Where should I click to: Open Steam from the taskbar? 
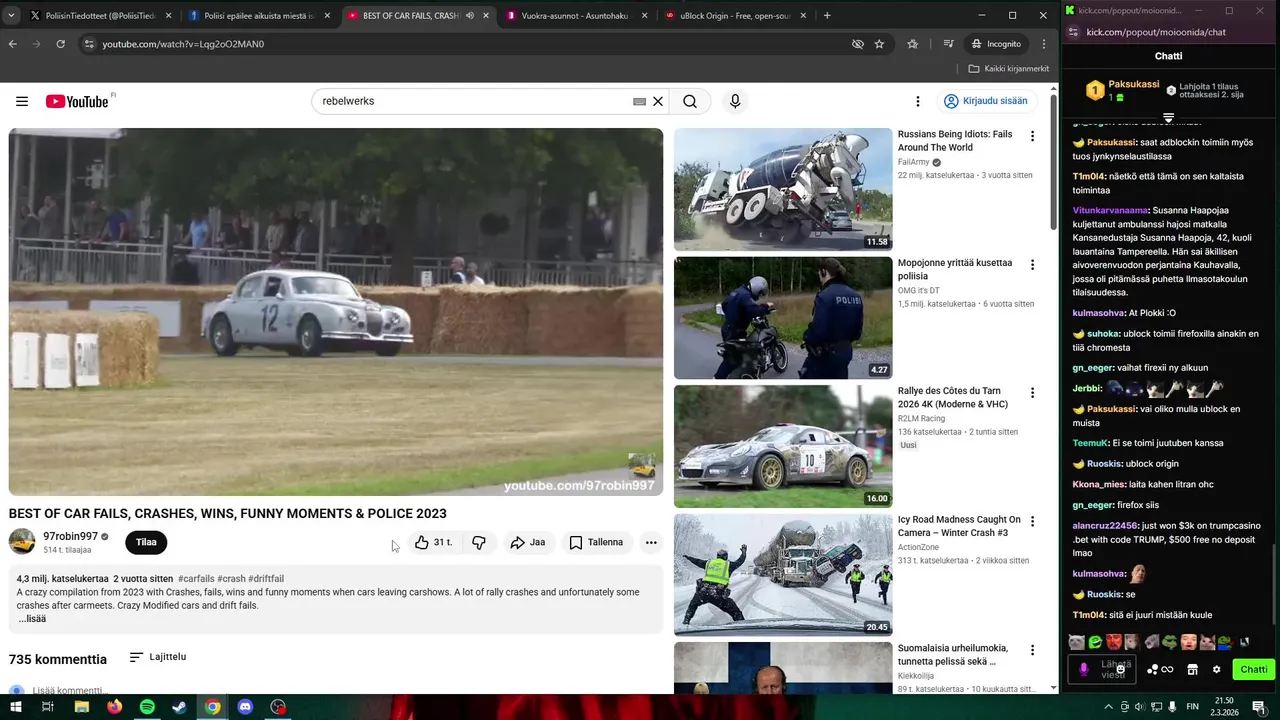point(180,707)
